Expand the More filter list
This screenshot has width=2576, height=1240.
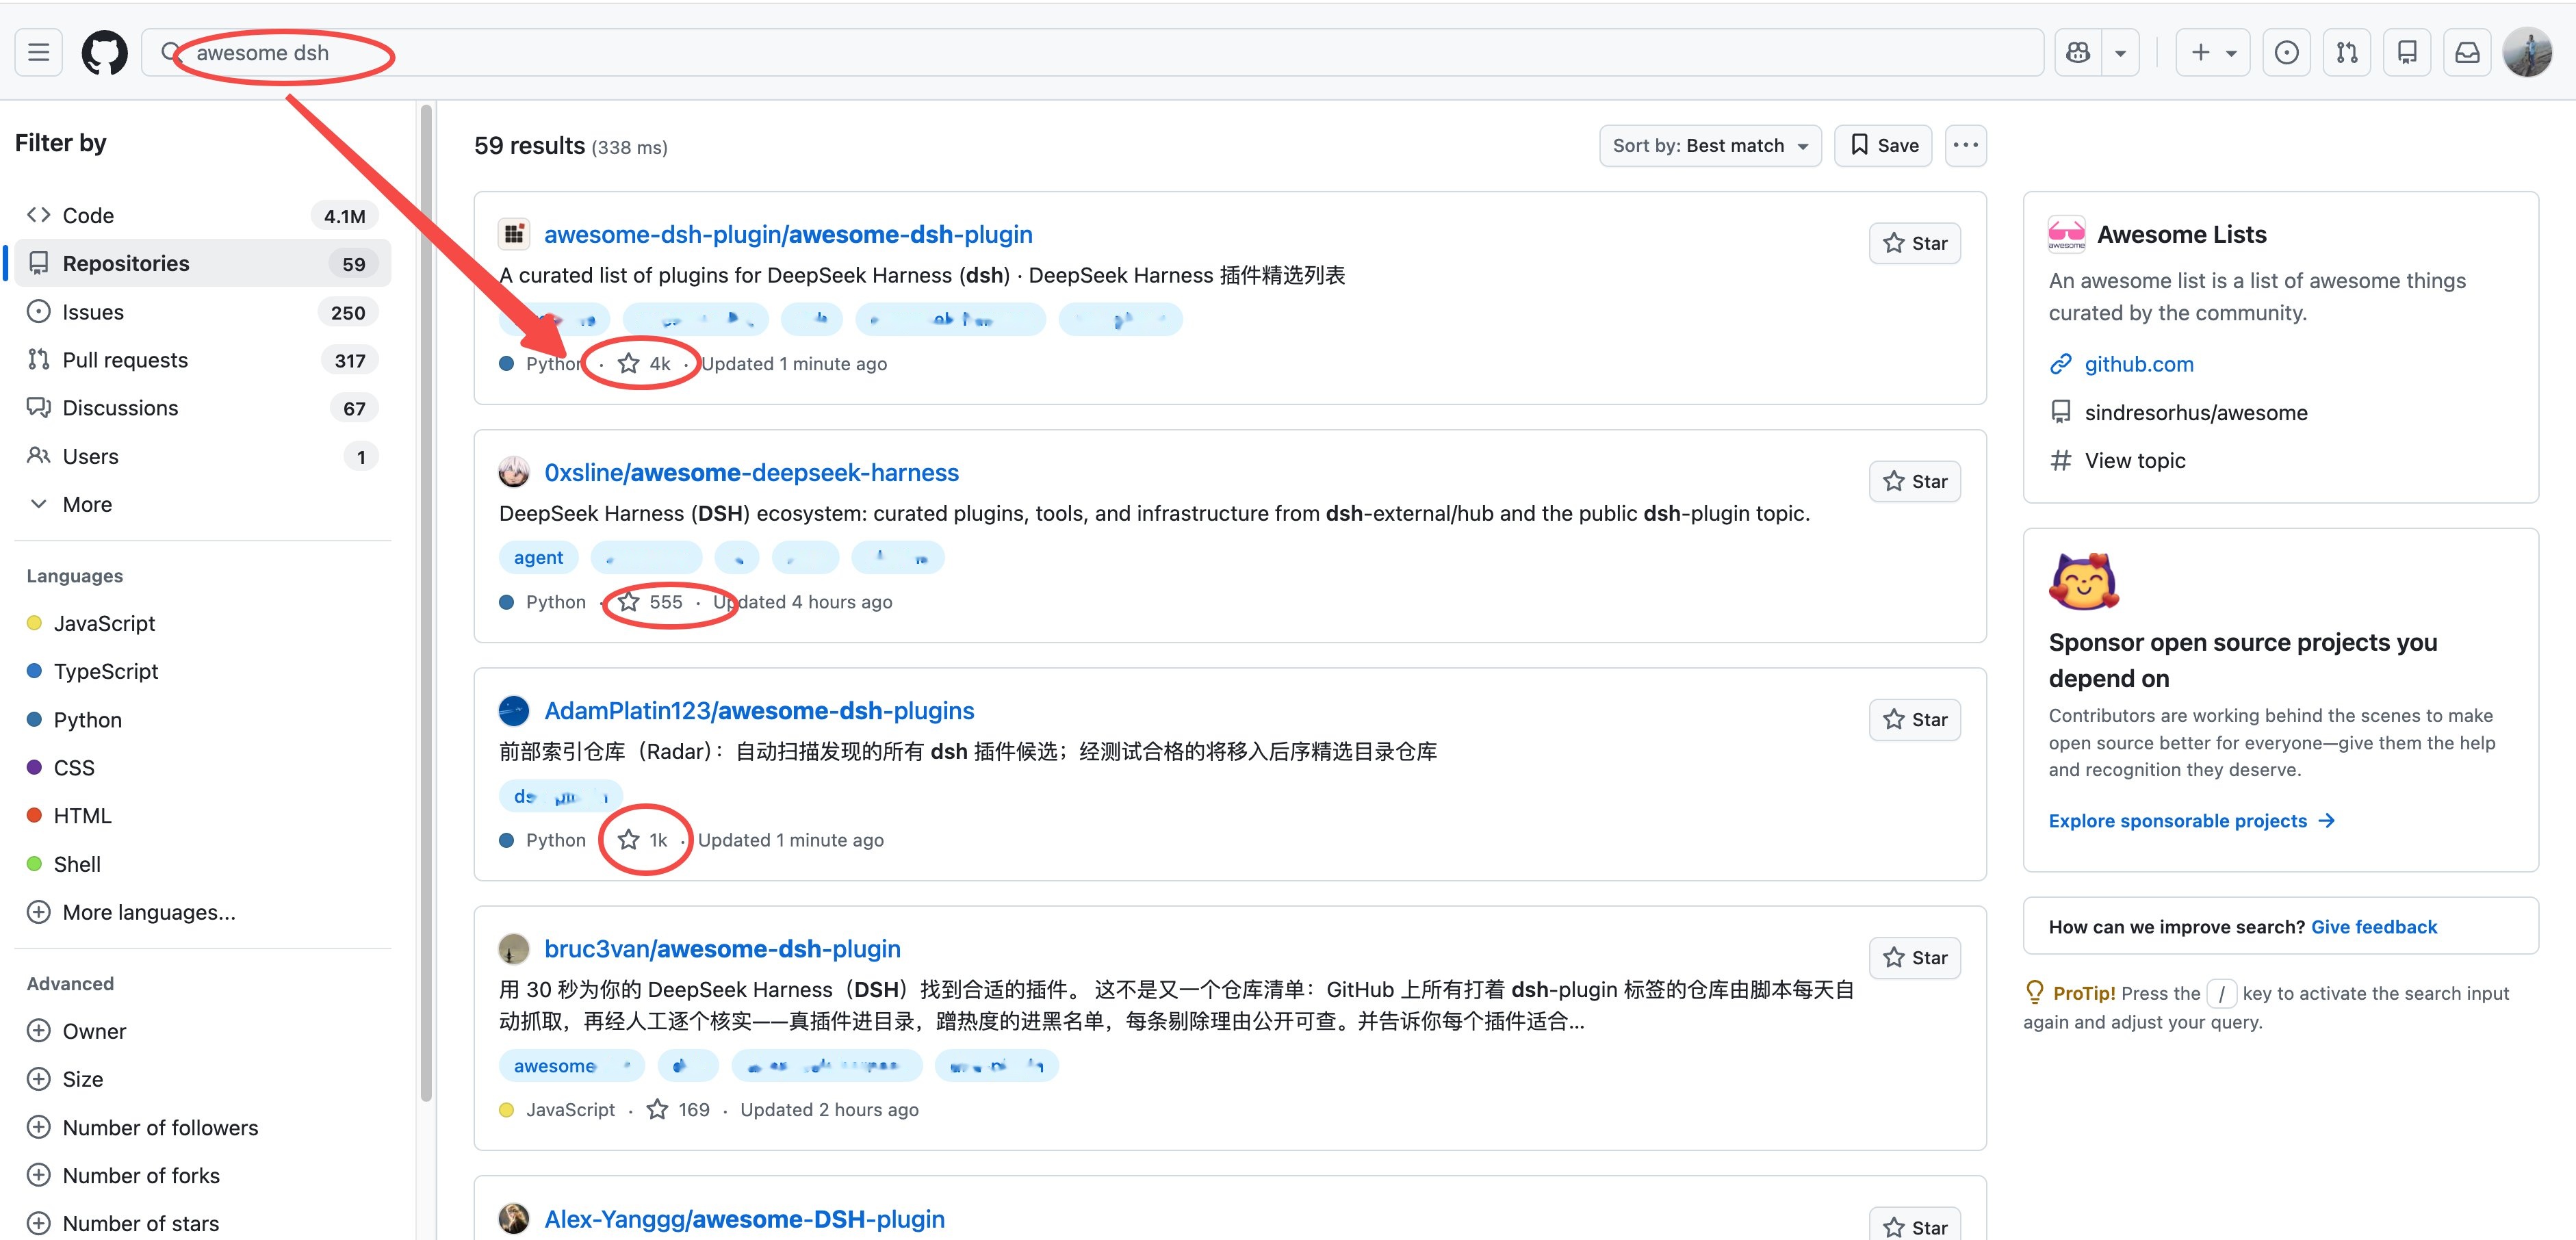point(203,504)
